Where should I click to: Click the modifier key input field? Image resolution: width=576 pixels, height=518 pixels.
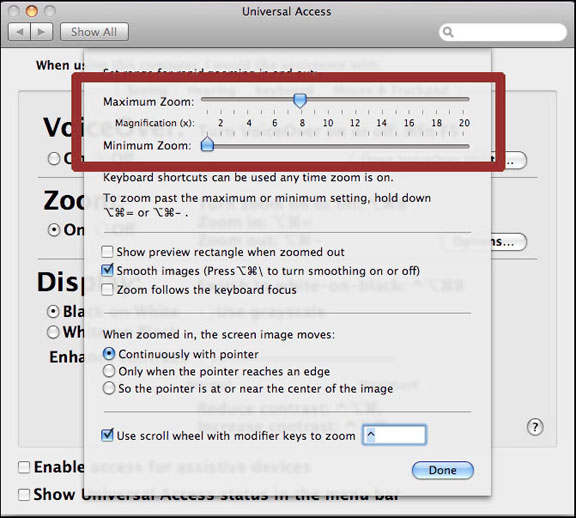[x=394, y=435]
